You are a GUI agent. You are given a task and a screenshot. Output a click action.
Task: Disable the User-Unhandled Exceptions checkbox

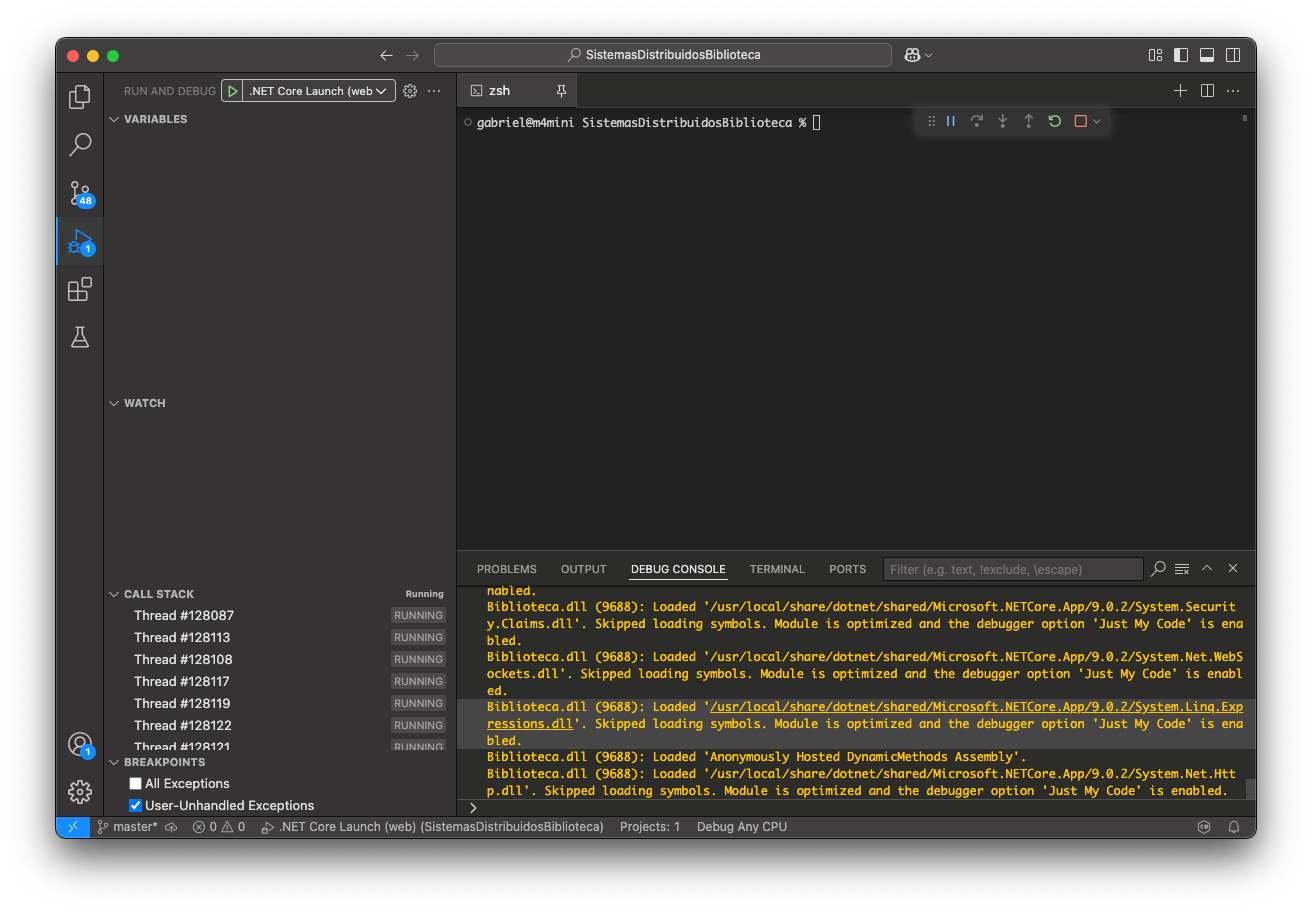(136, 806)
